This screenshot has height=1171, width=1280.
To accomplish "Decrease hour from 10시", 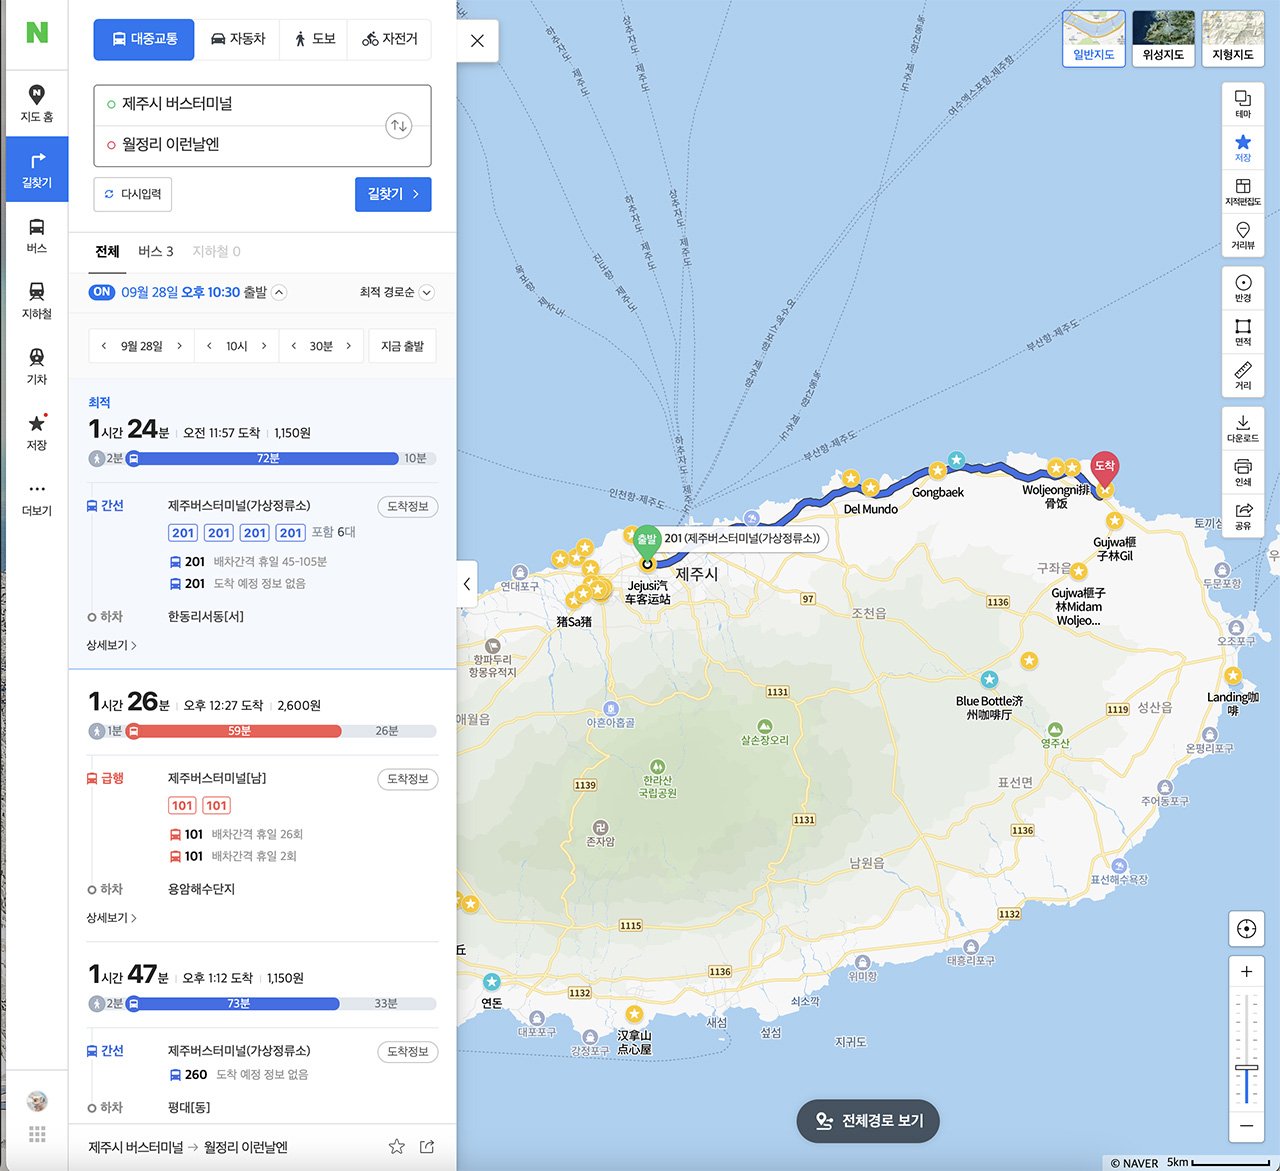I will point(209,346).
